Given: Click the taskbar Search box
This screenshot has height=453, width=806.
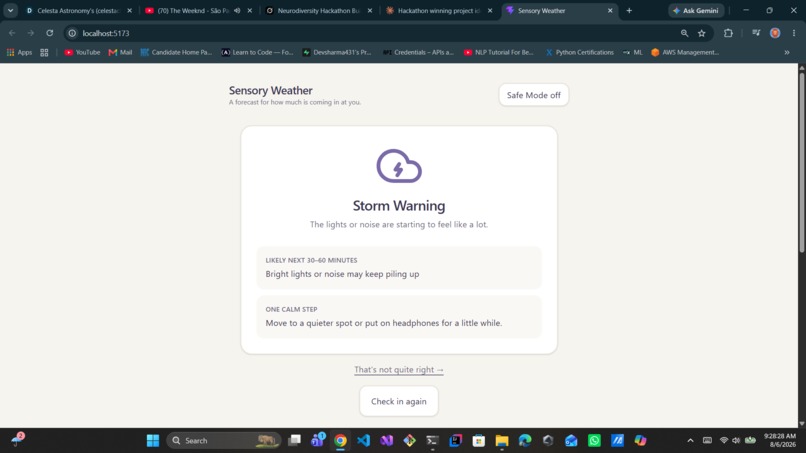Looking at the screenshot, I should coord(224,441).
